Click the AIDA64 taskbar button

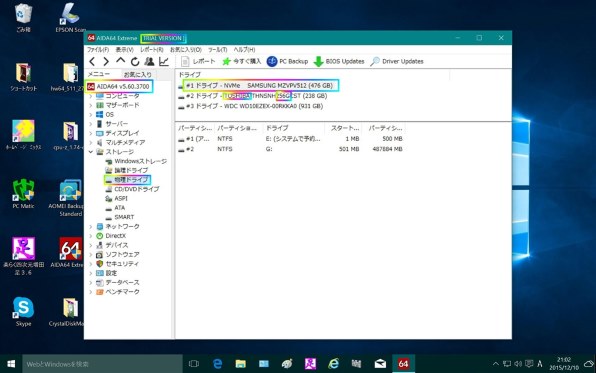tap(403, 364)
